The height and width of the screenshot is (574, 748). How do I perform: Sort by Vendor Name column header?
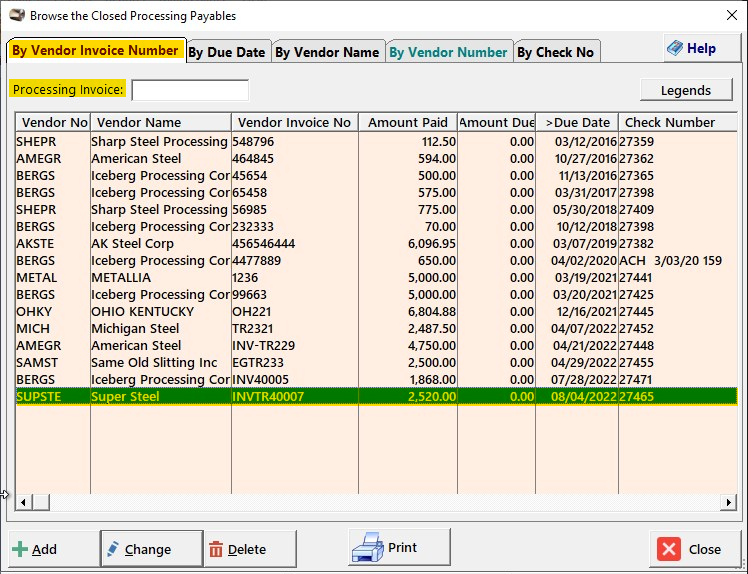coord(161,123)
